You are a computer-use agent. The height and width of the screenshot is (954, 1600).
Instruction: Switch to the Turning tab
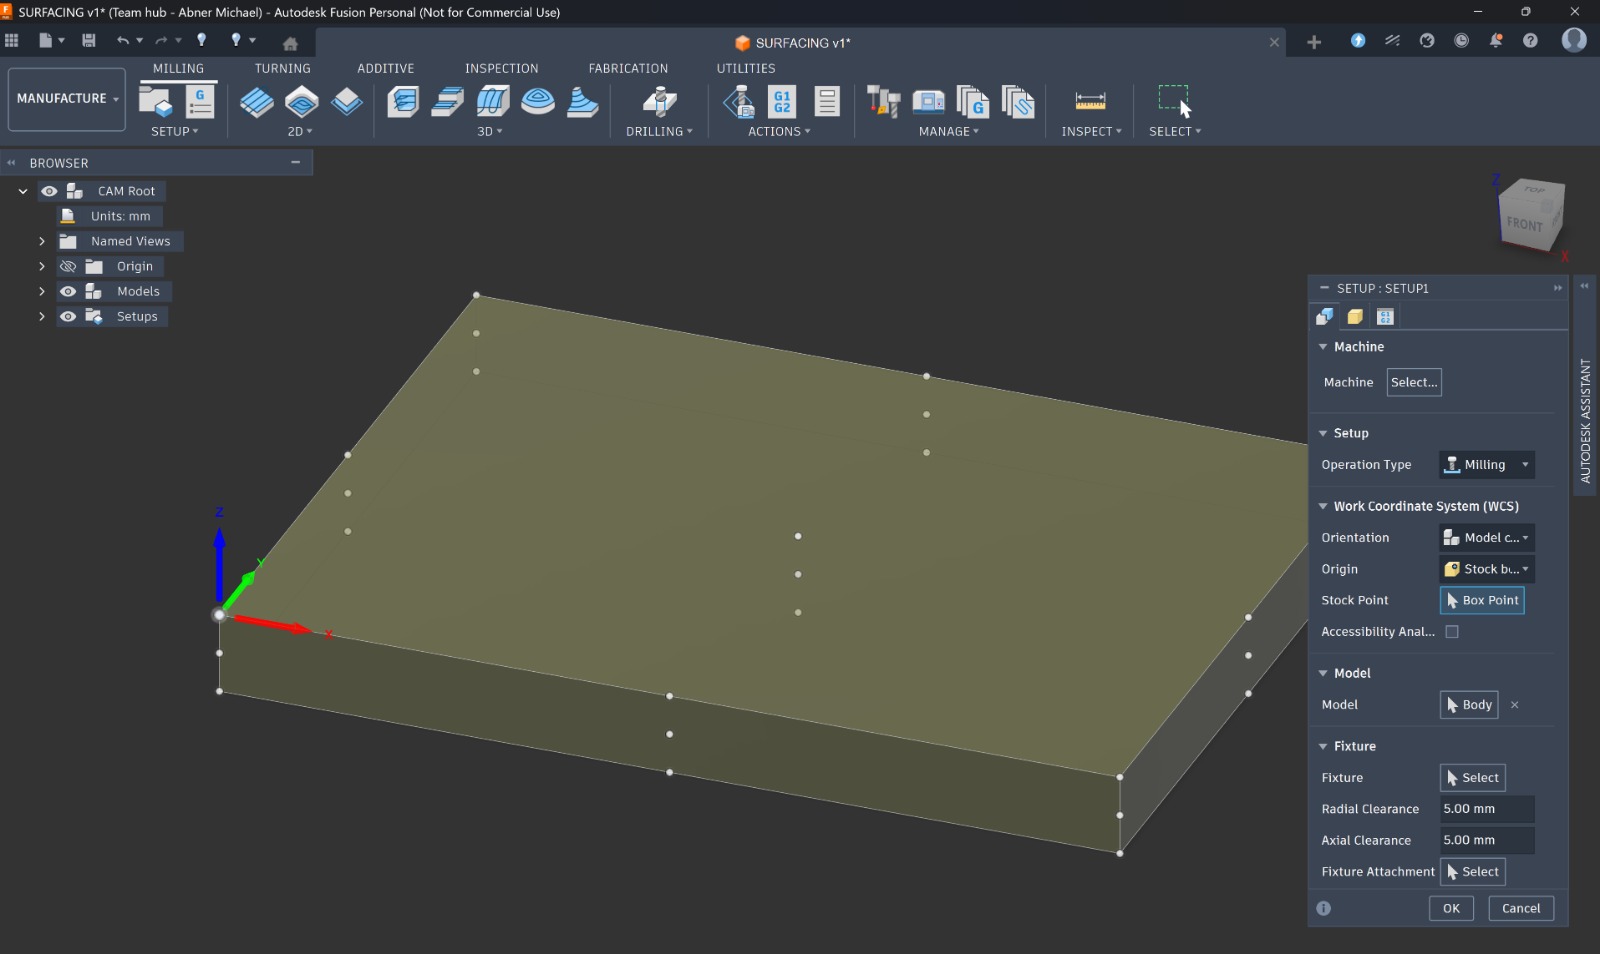pos(282,69)
